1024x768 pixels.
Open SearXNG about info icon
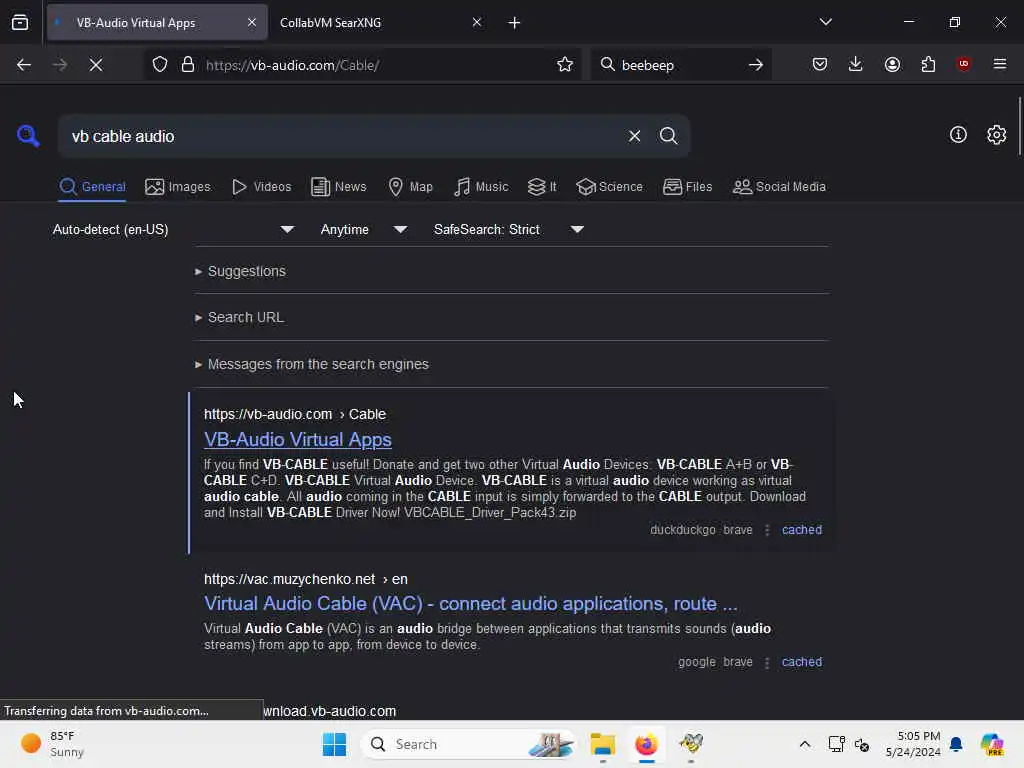point(958,135)
